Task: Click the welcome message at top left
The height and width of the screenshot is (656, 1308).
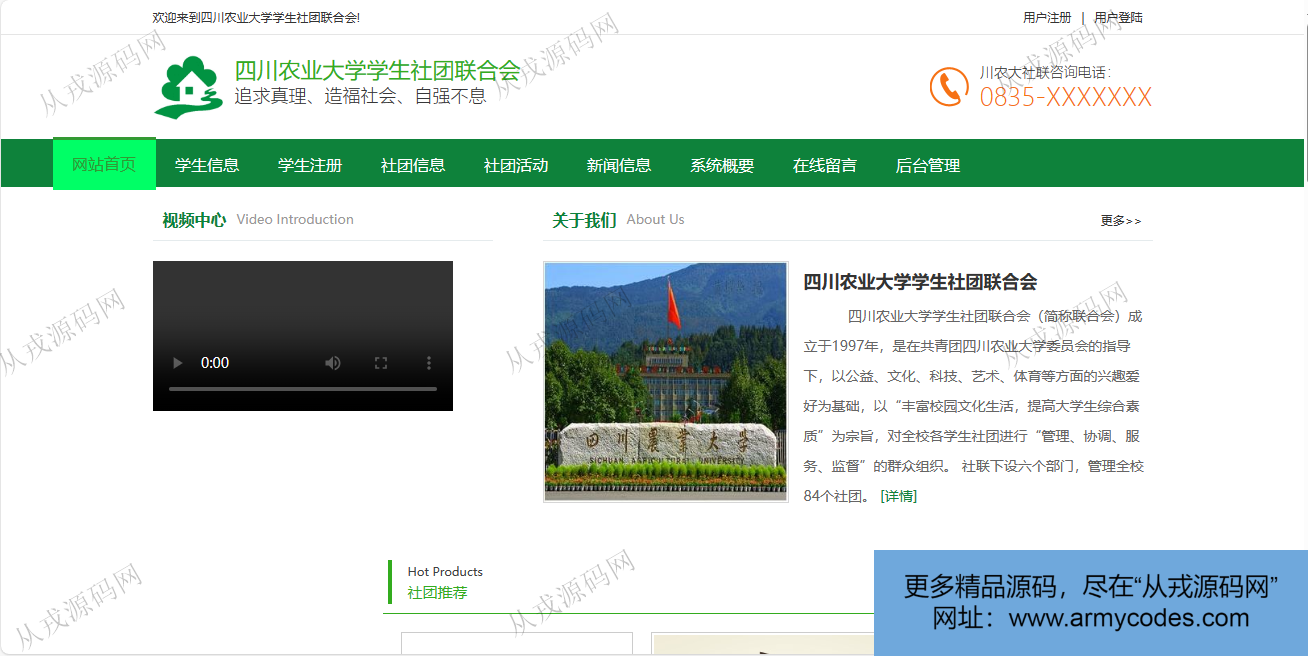Action: click(x=256, y=17)
